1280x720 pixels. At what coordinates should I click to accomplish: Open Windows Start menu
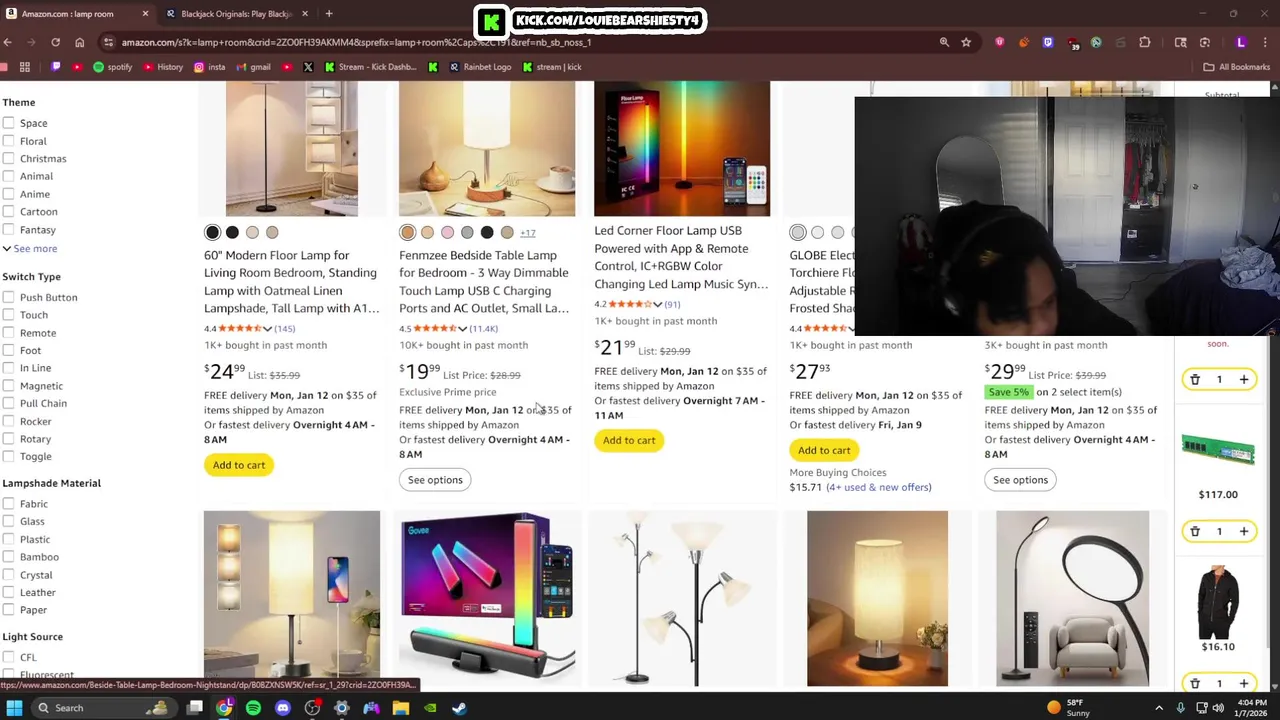point(14,708)
